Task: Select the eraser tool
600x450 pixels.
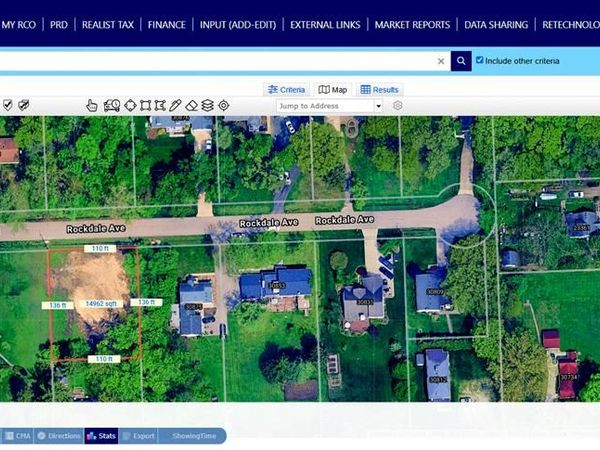Action: 191,105
